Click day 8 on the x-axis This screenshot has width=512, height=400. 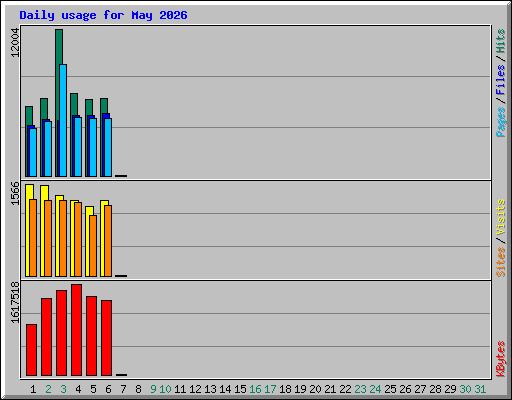tap(138, 389)
